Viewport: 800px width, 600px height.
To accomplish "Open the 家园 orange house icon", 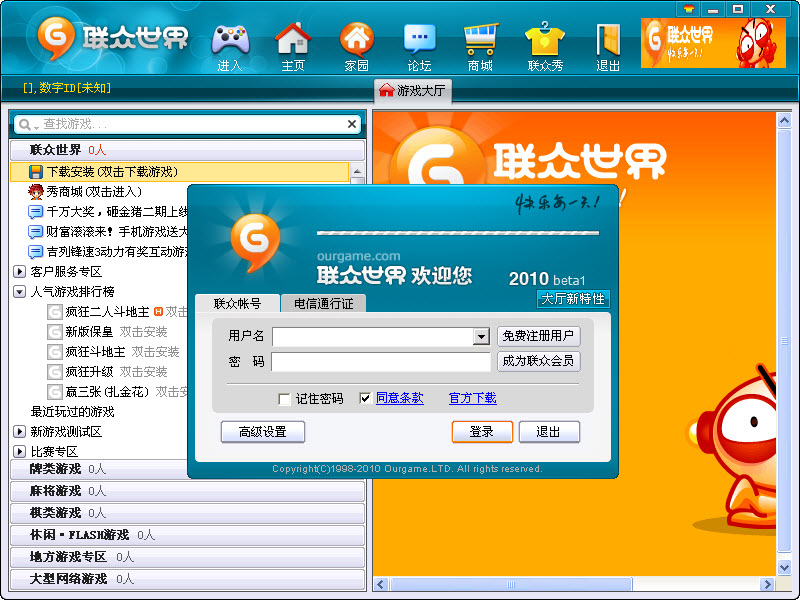I will pos(357,39).
